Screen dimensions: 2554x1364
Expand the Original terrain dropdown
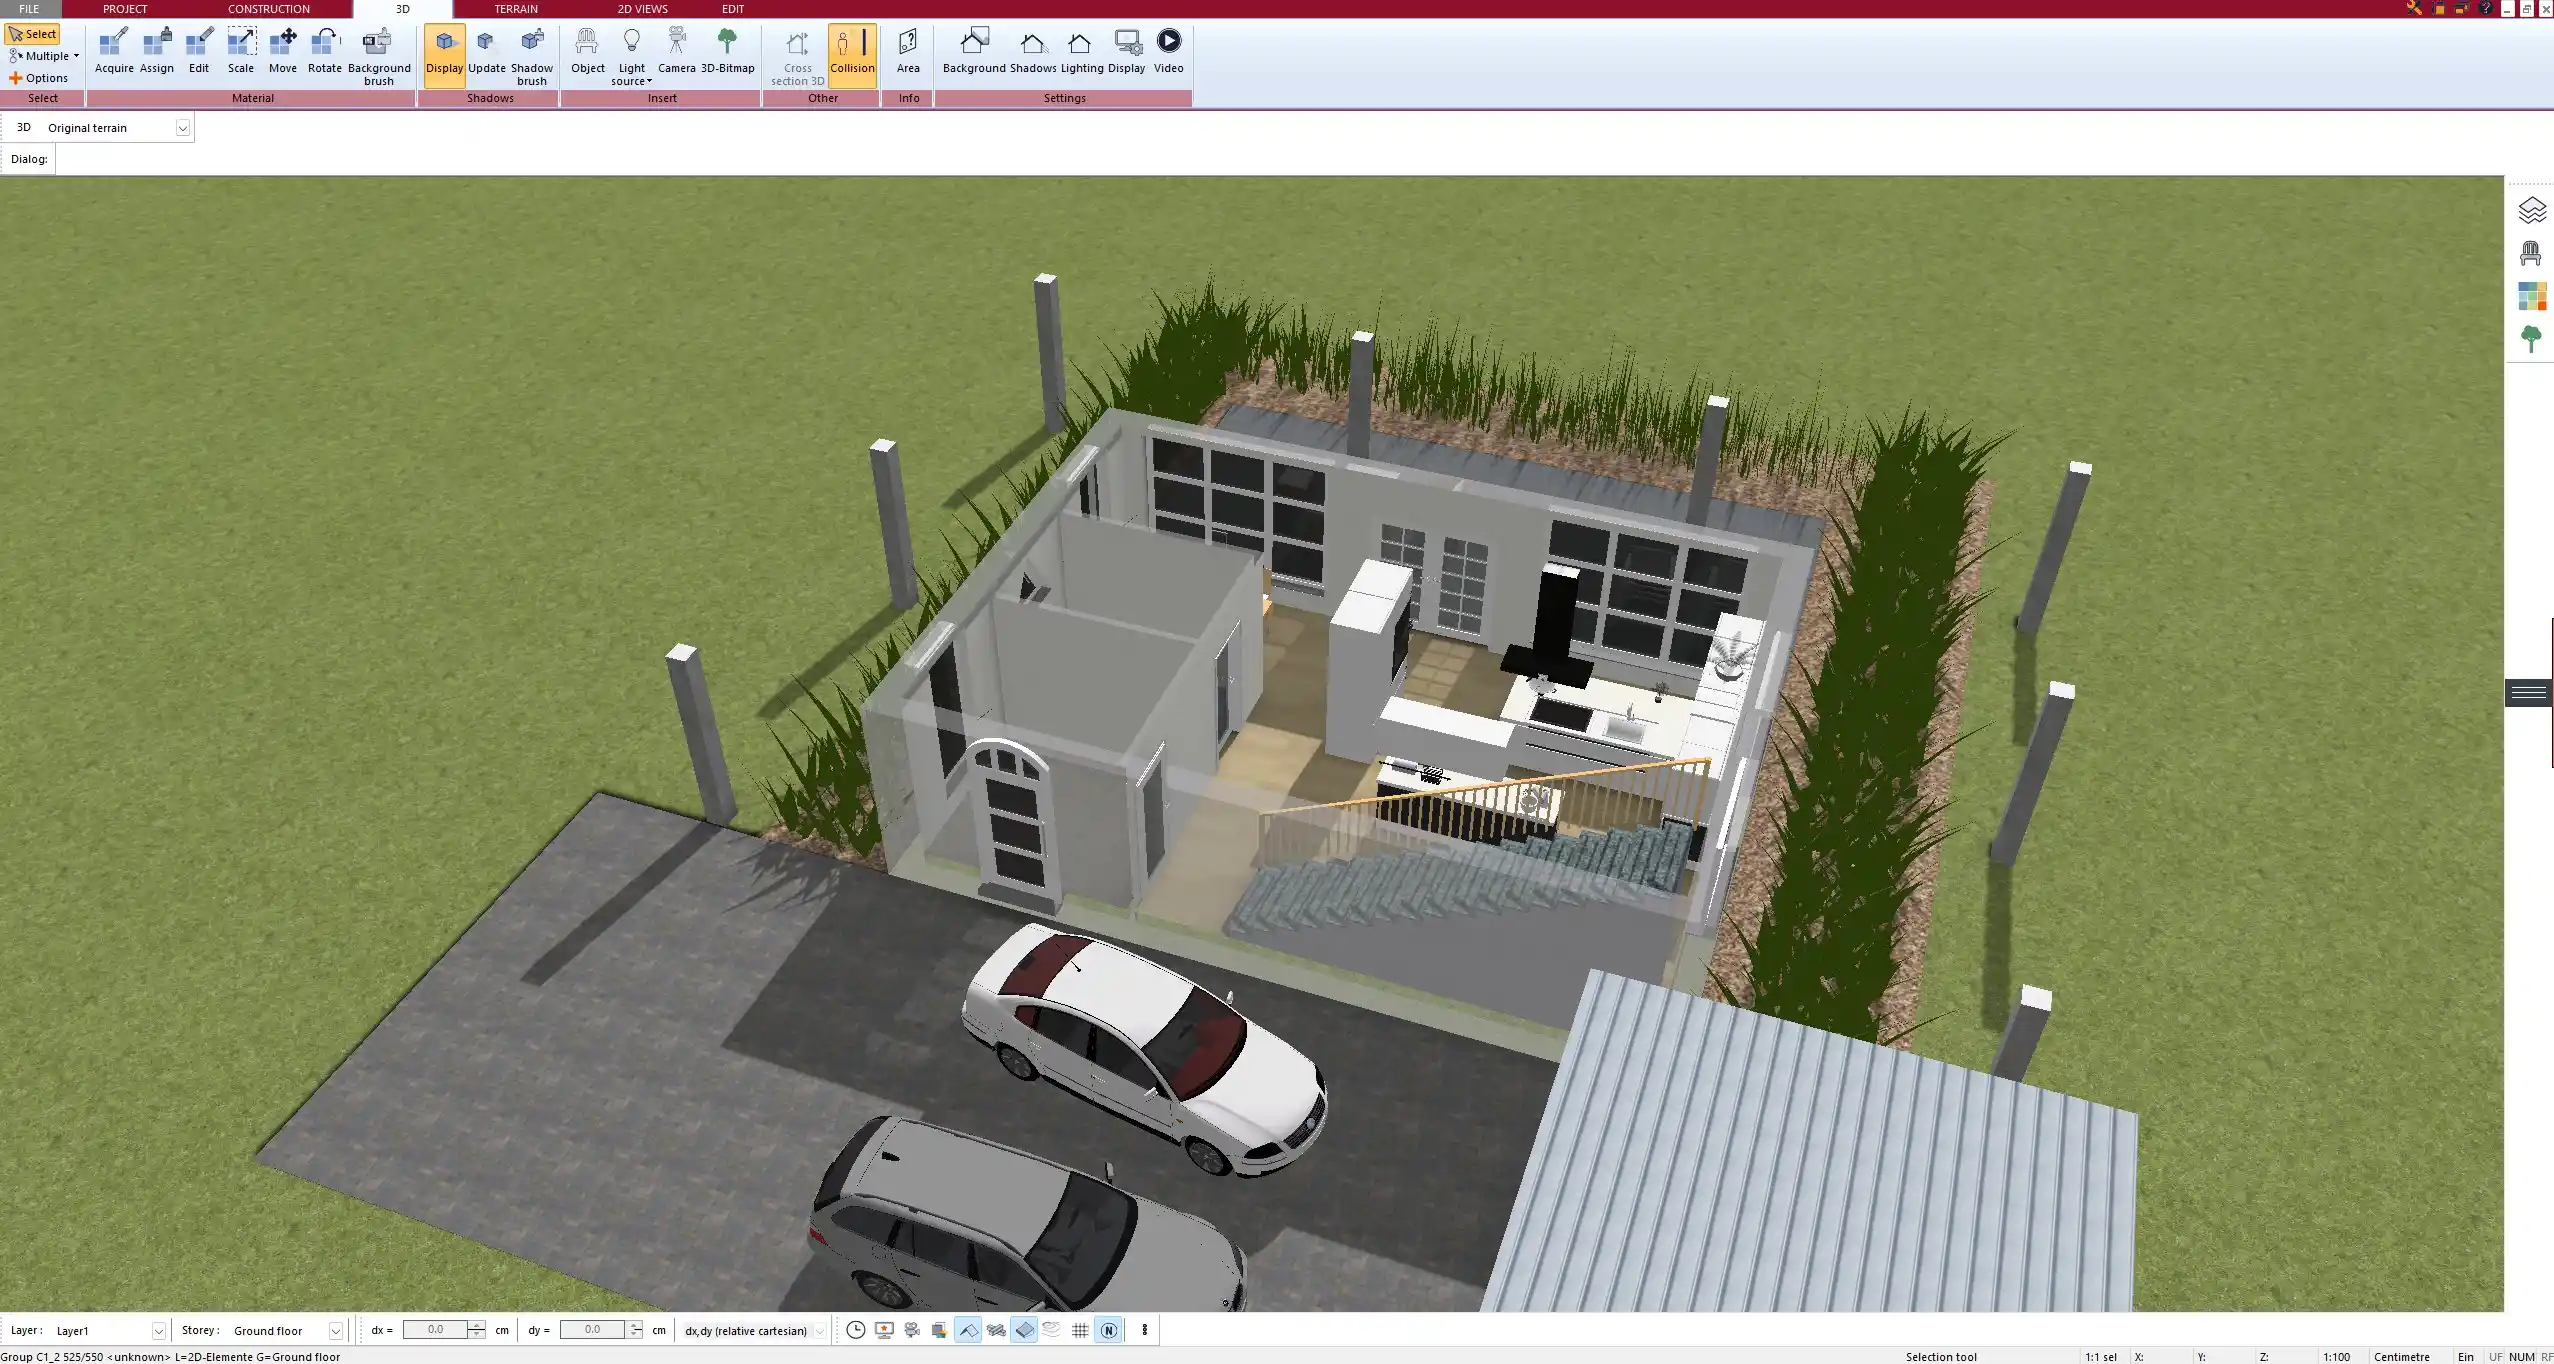point(183,128)
